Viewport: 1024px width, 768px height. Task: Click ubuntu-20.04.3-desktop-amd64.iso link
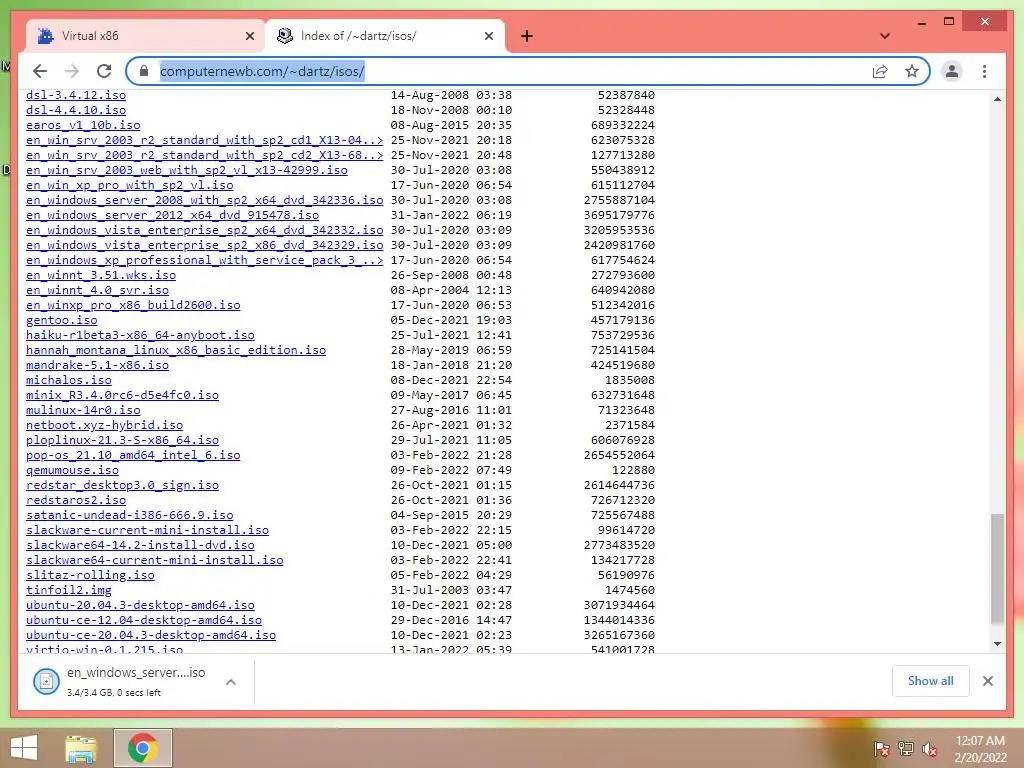[140, 606]
